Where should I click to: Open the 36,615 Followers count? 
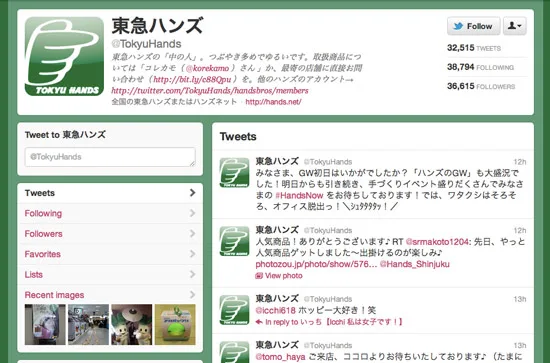481,86
